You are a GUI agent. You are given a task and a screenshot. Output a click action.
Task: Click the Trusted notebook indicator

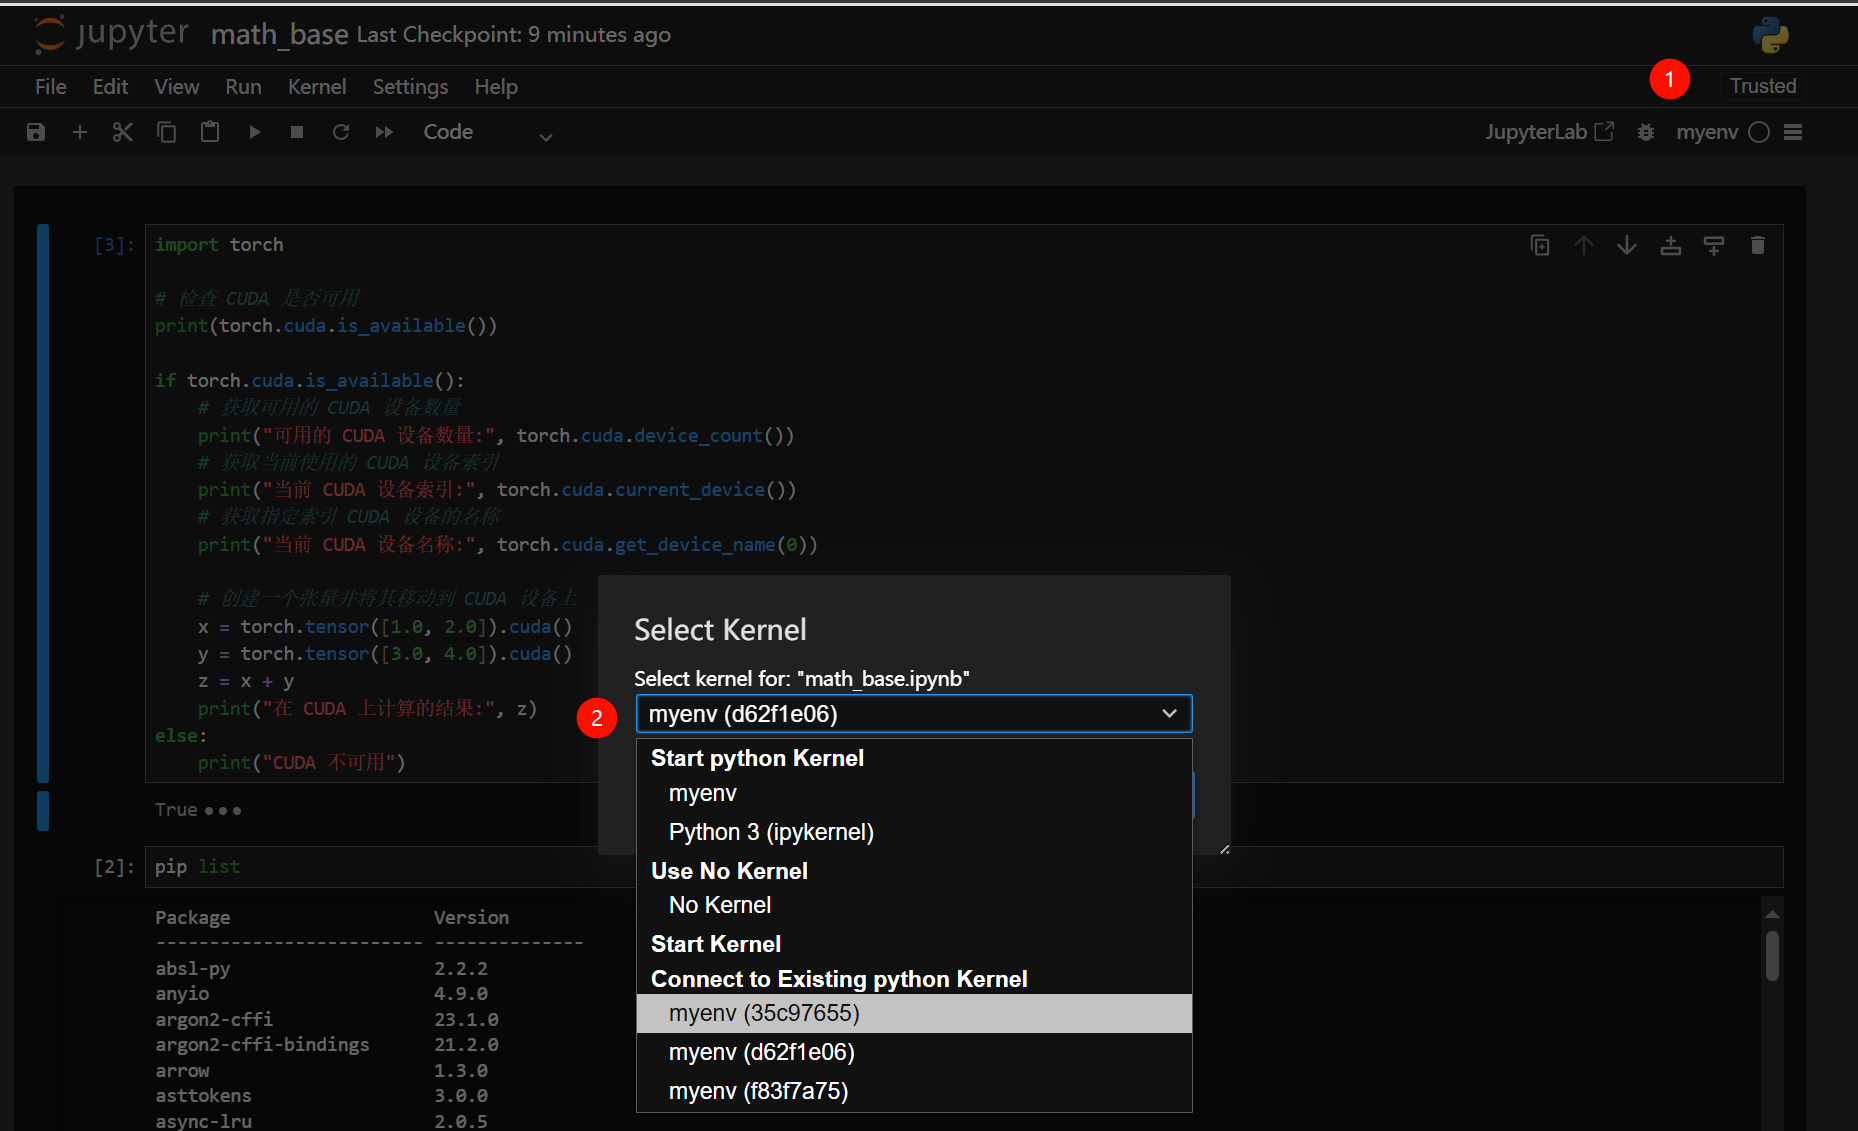pyautogui.click(x=1763, y=86)
